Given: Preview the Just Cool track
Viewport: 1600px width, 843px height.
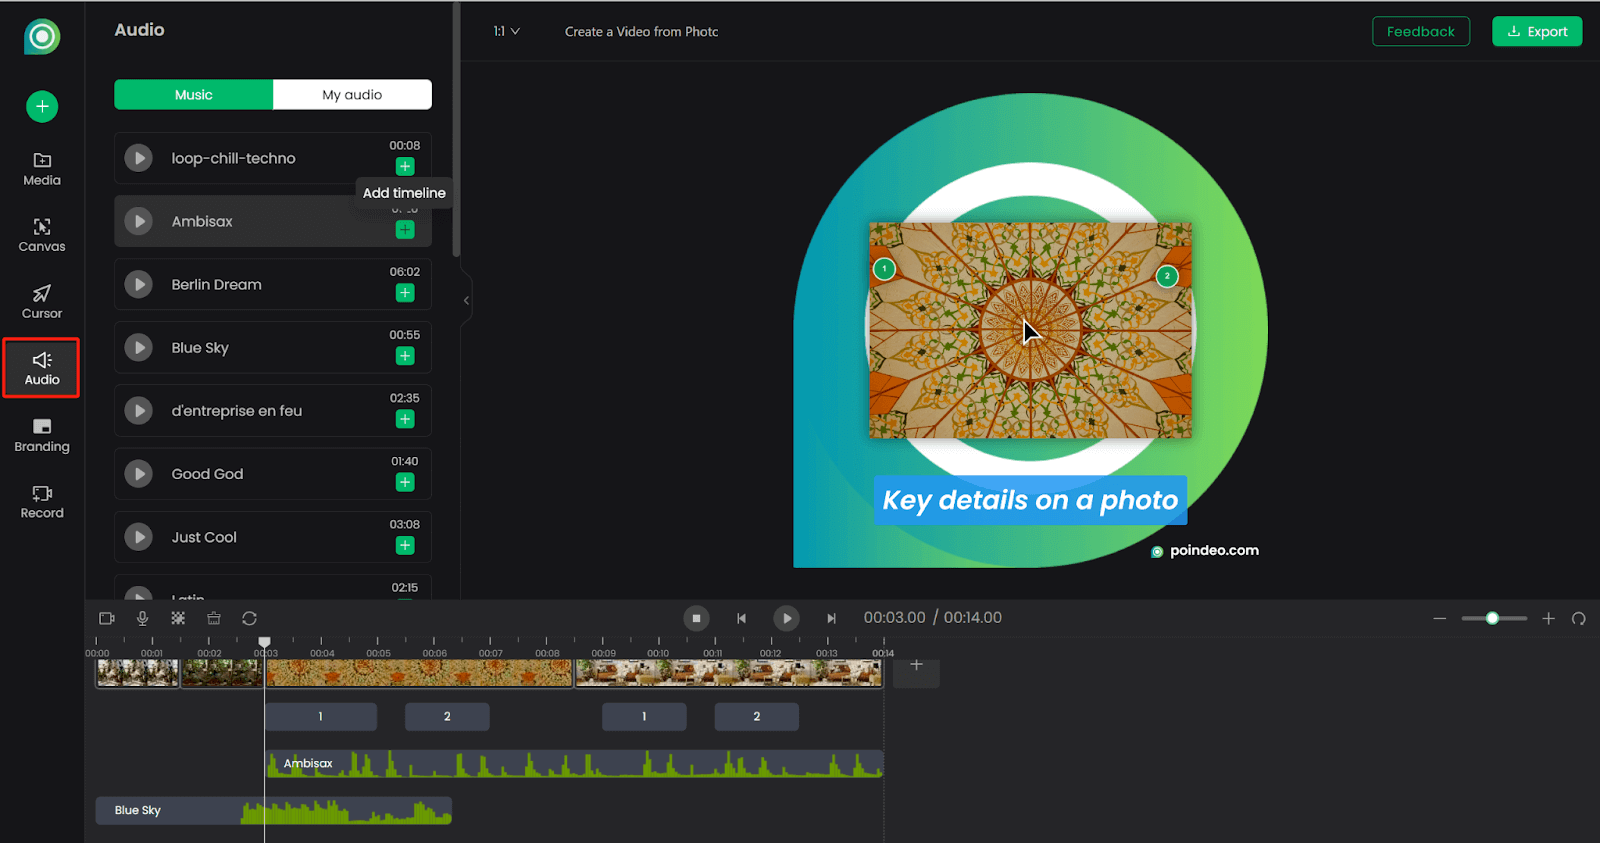Looking at the screenshot, I should (x=139, y=537).
